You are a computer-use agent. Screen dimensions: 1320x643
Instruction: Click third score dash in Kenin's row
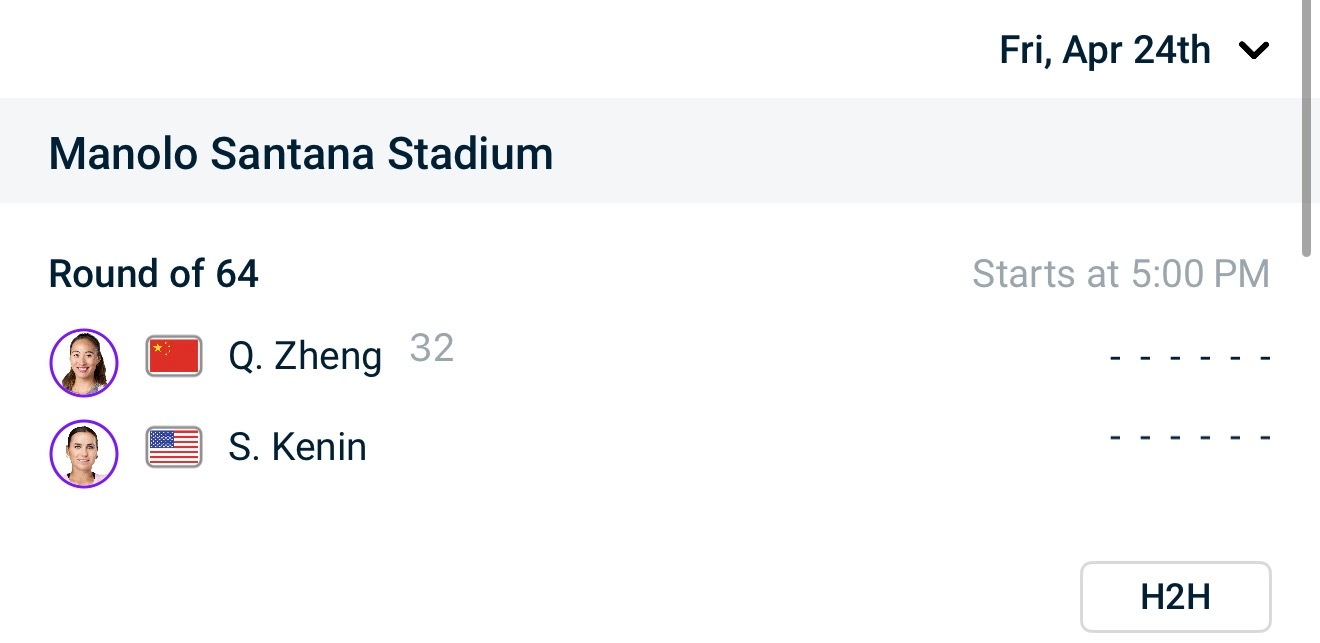1176,438
